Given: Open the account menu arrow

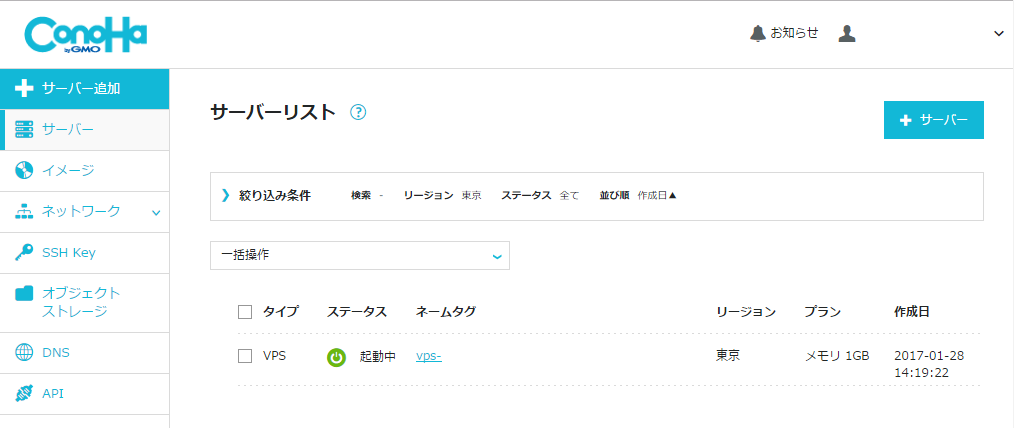Looking at the screenshot, I should point(998,34).
